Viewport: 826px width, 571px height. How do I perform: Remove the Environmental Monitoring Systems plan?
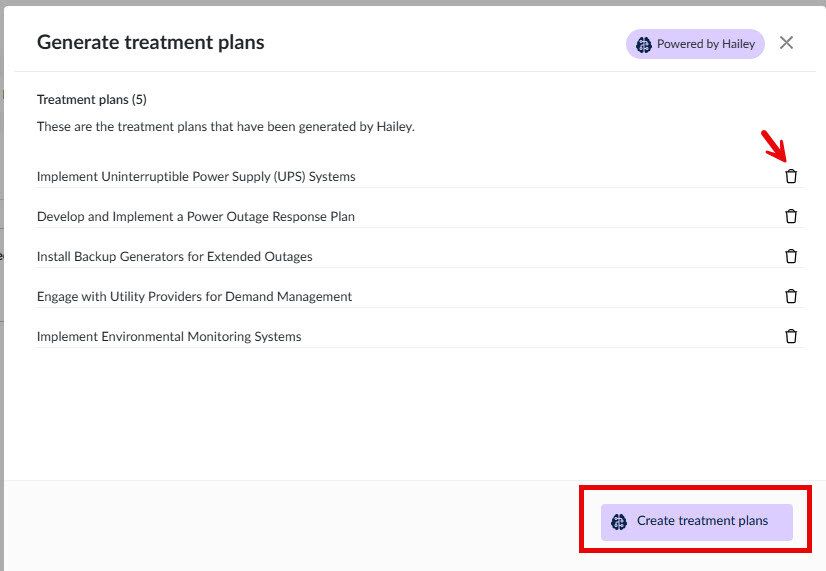(x=791, y=336)
